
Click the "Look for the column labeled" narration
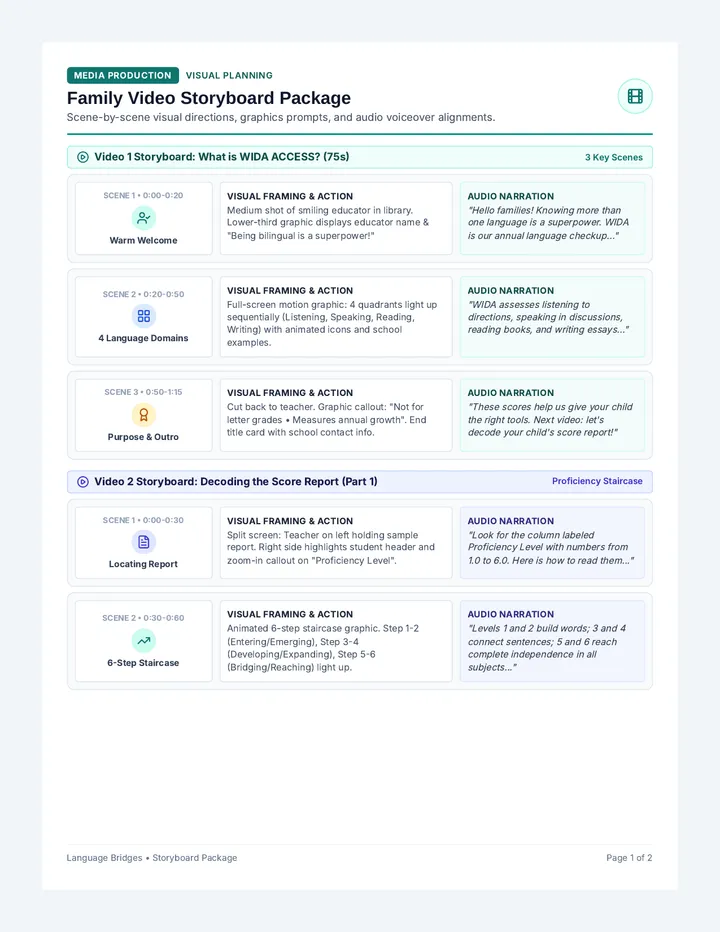551,547
